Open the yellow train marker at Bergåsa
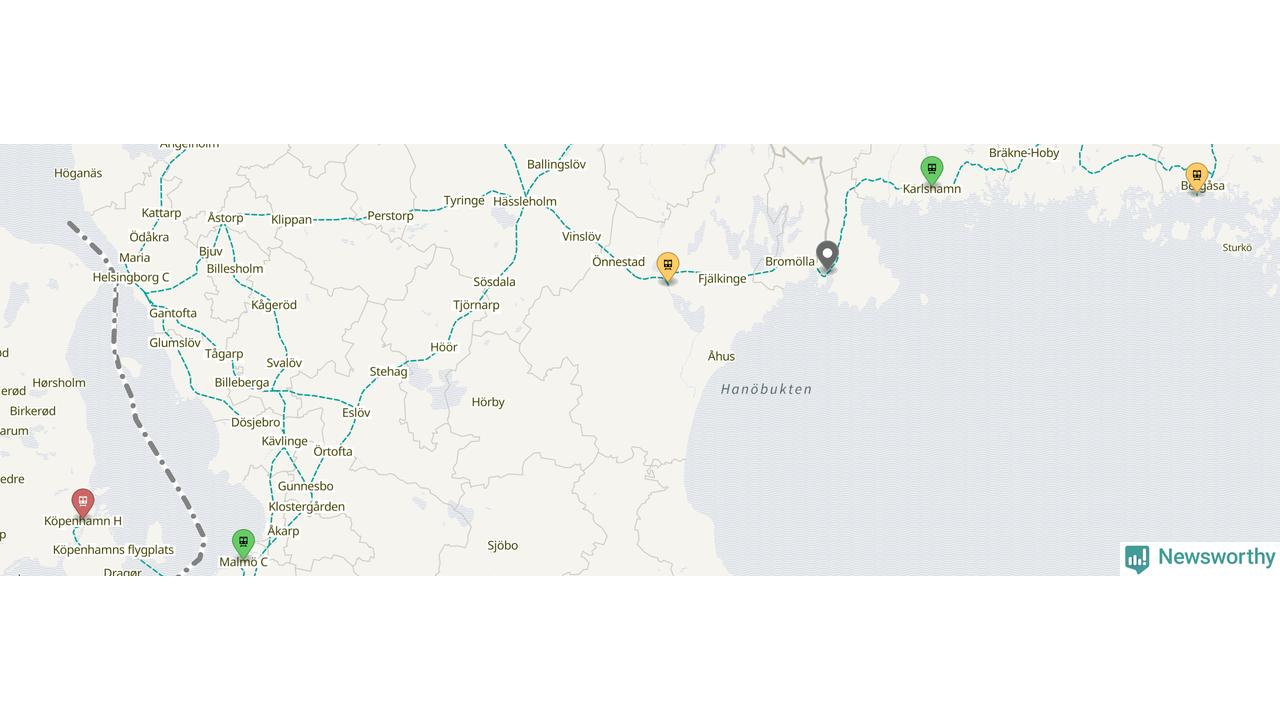Screen dimensions: 1280x720 coord(1197,178)
